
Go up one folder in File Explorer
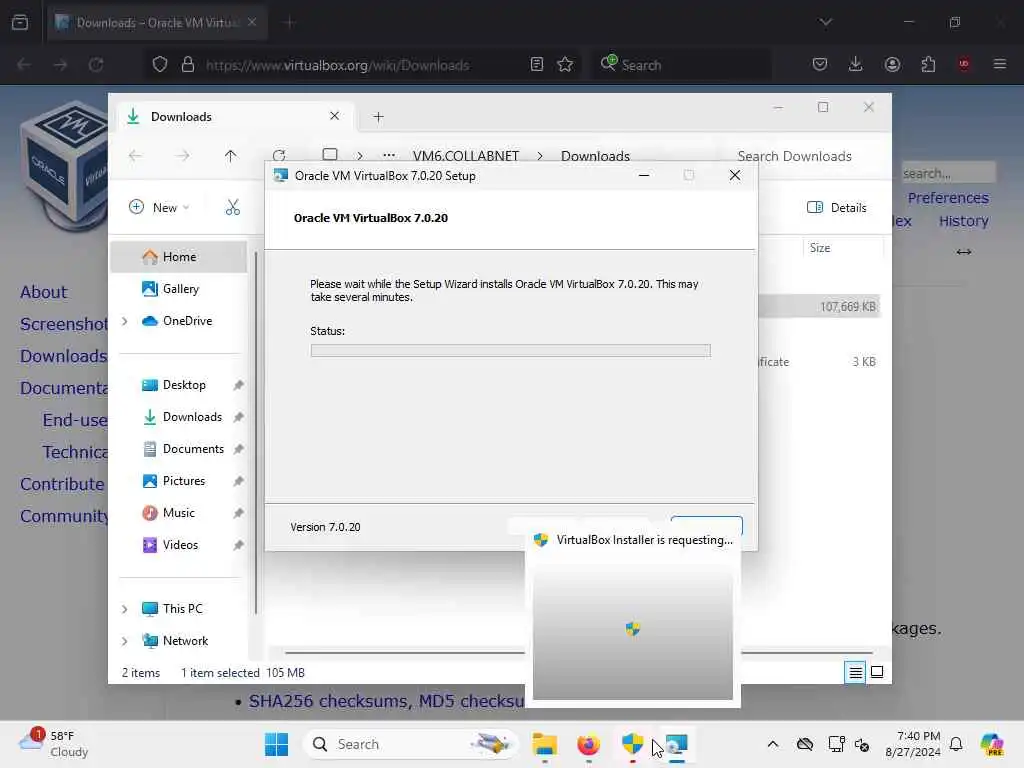(231, 156)
